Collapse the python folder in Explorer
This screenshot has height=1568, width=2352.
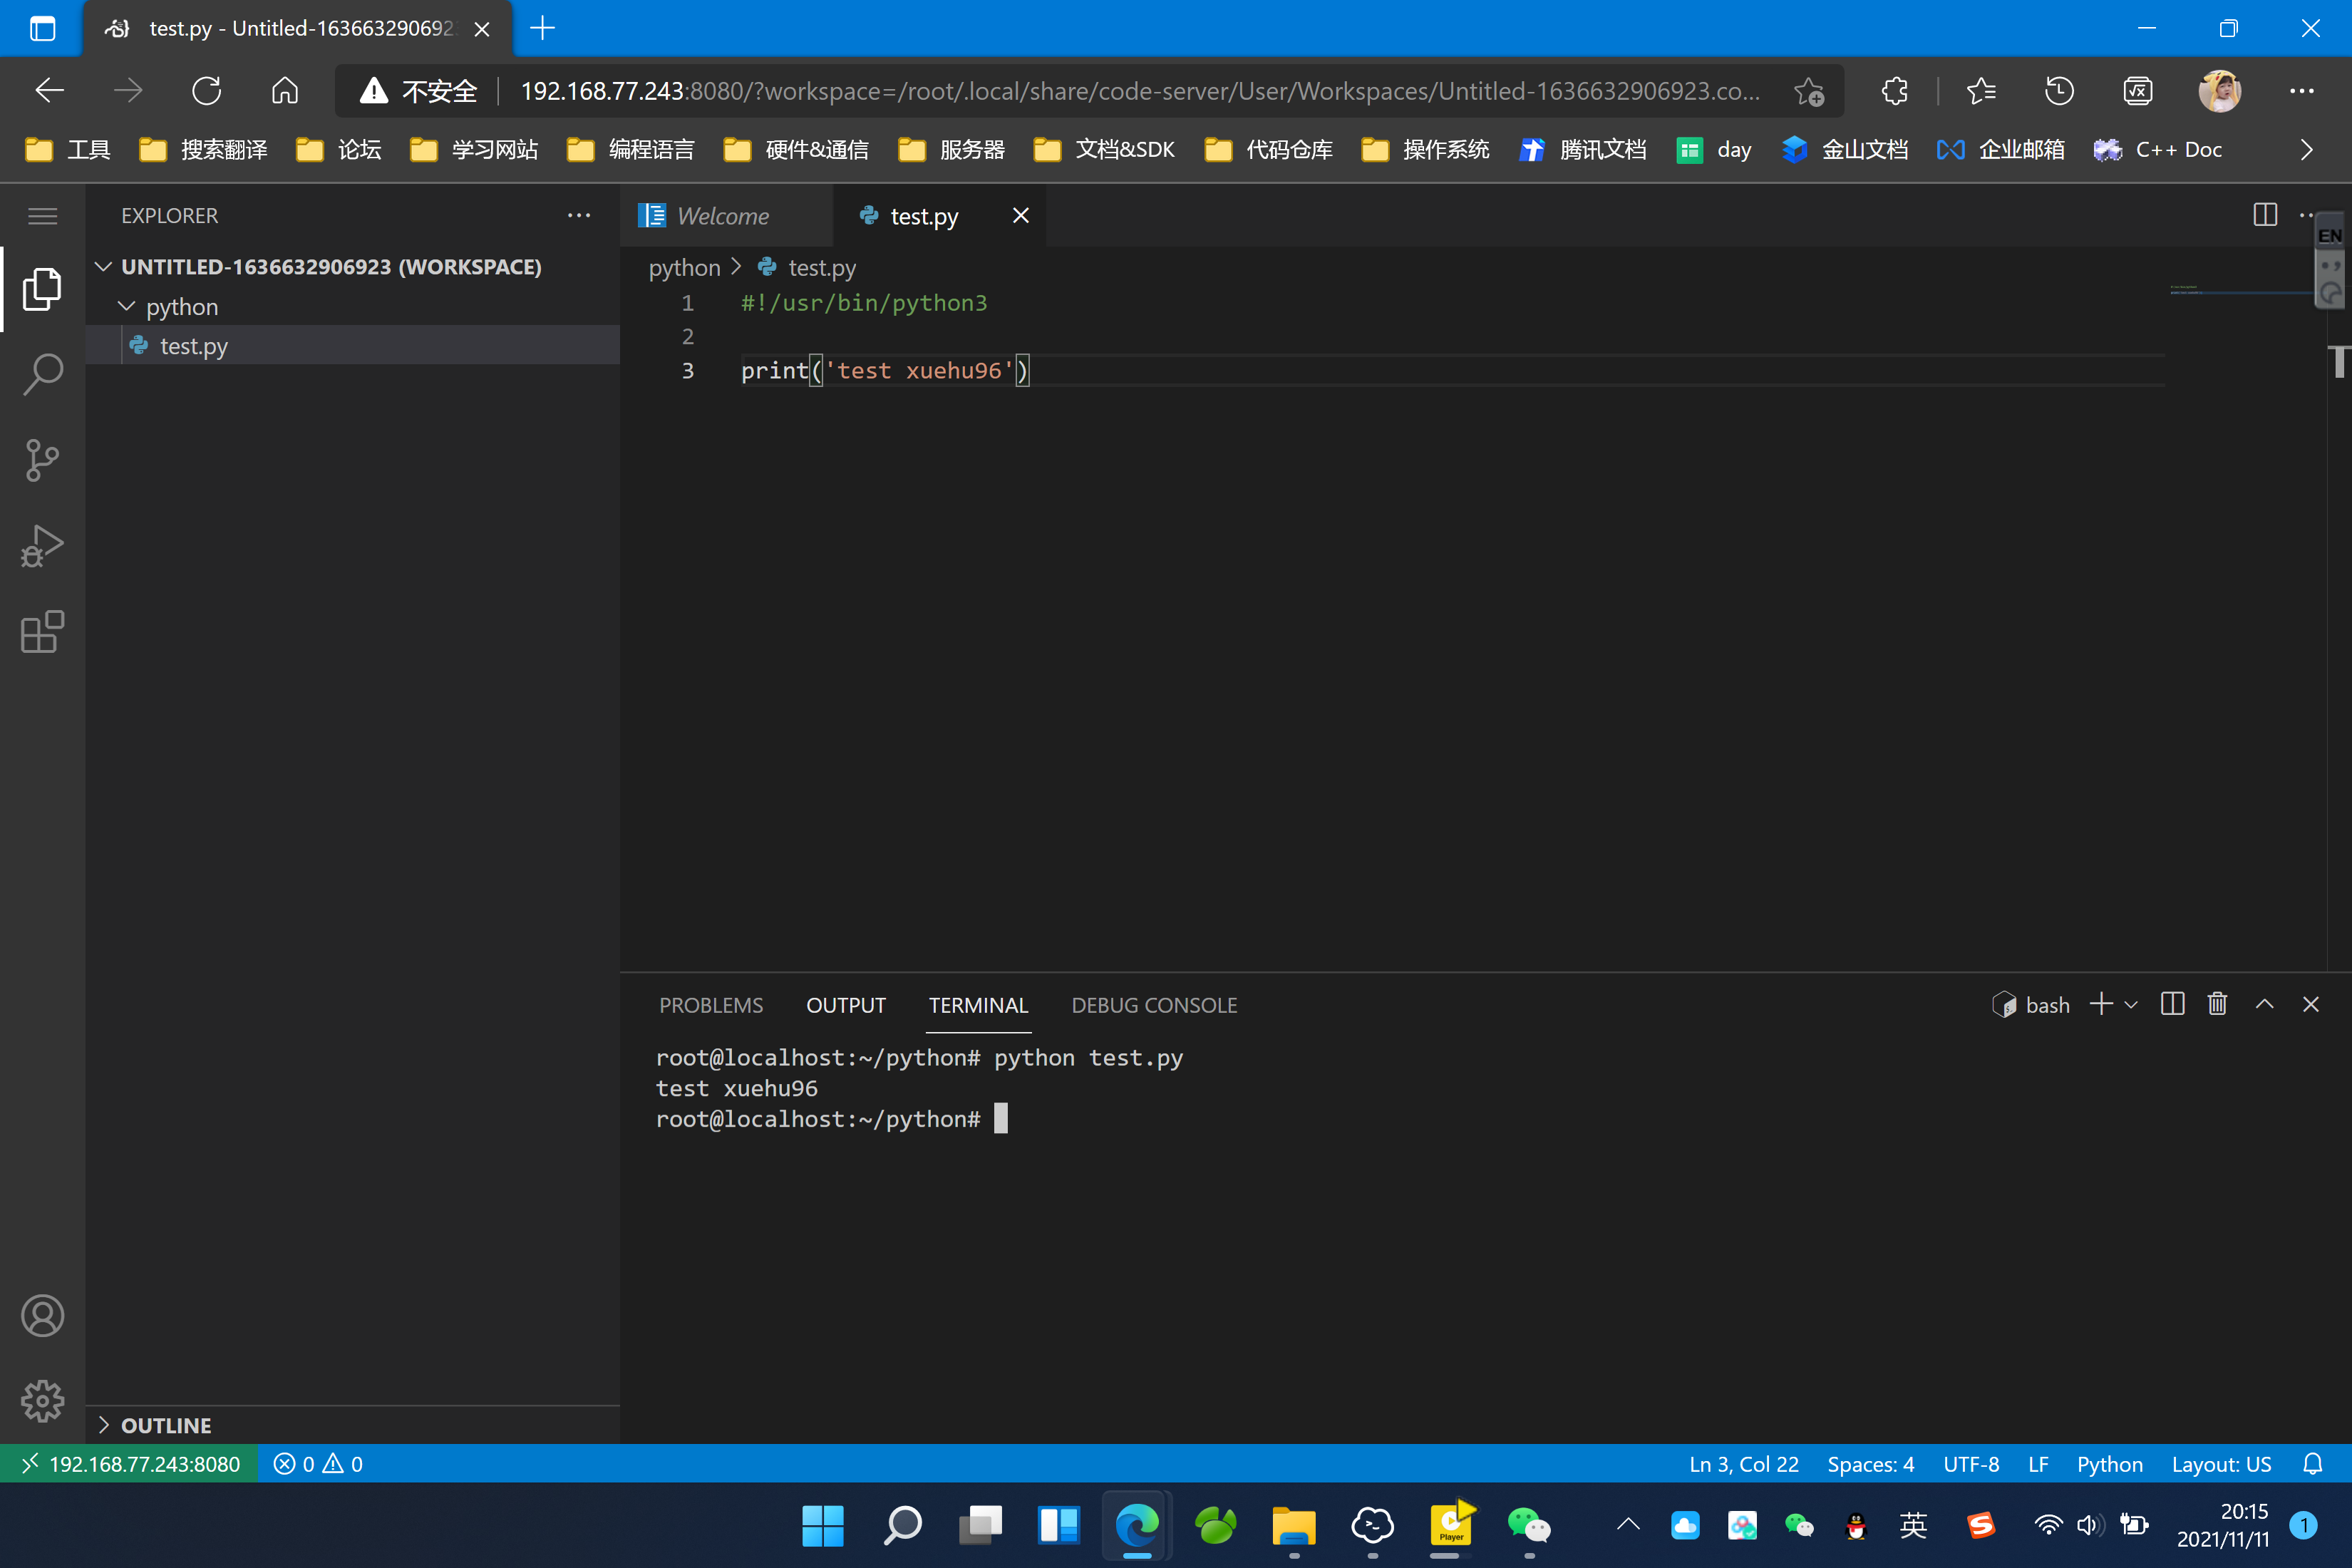(x=127, y=306)
